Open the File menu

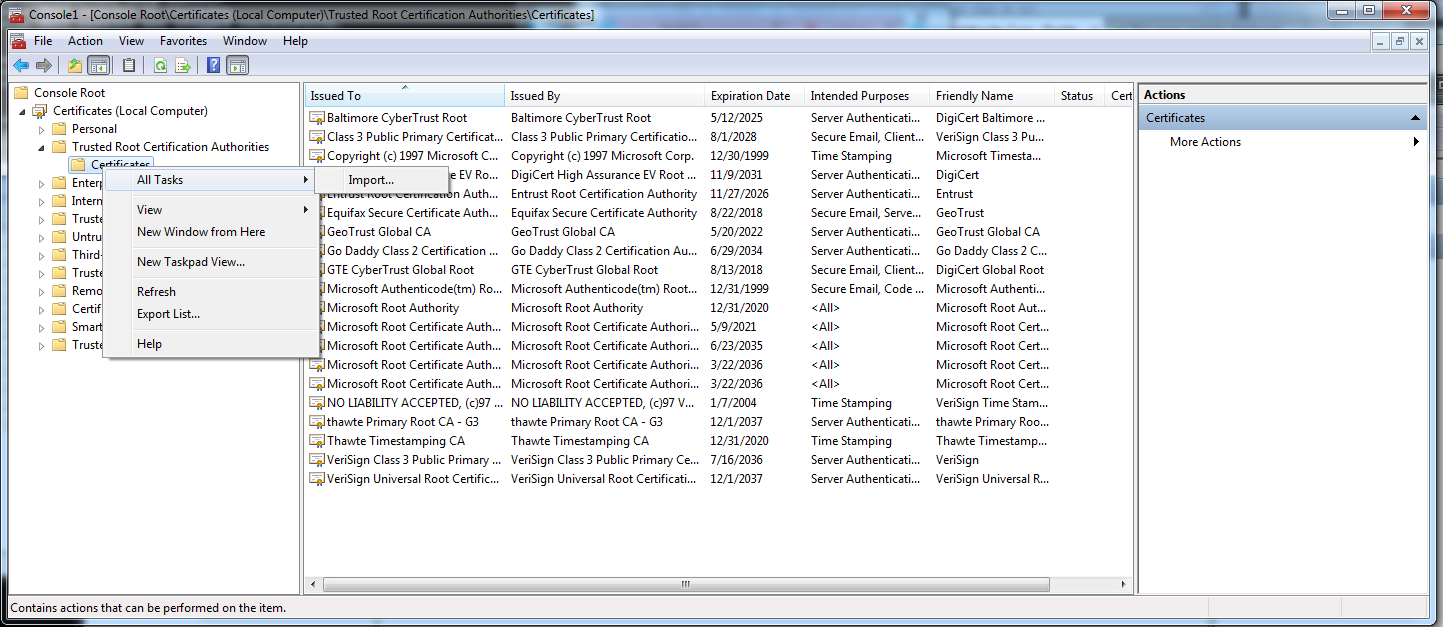43,41
